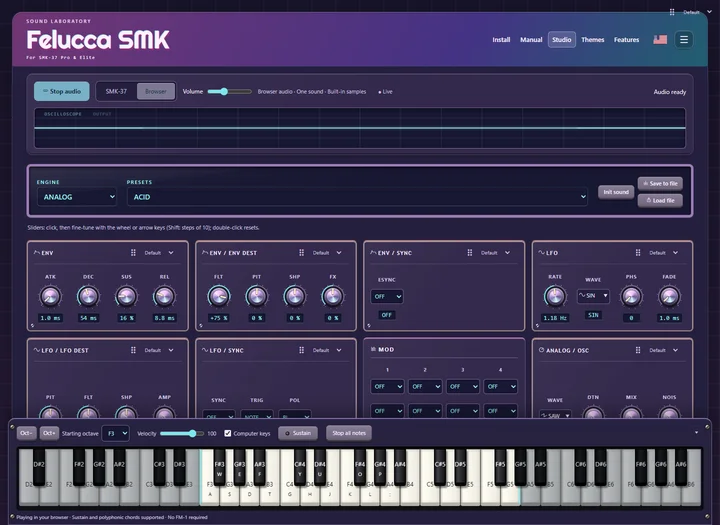
Task: Click the small corner icon of the ENV / ENV DEST panel
Action: 201,325
